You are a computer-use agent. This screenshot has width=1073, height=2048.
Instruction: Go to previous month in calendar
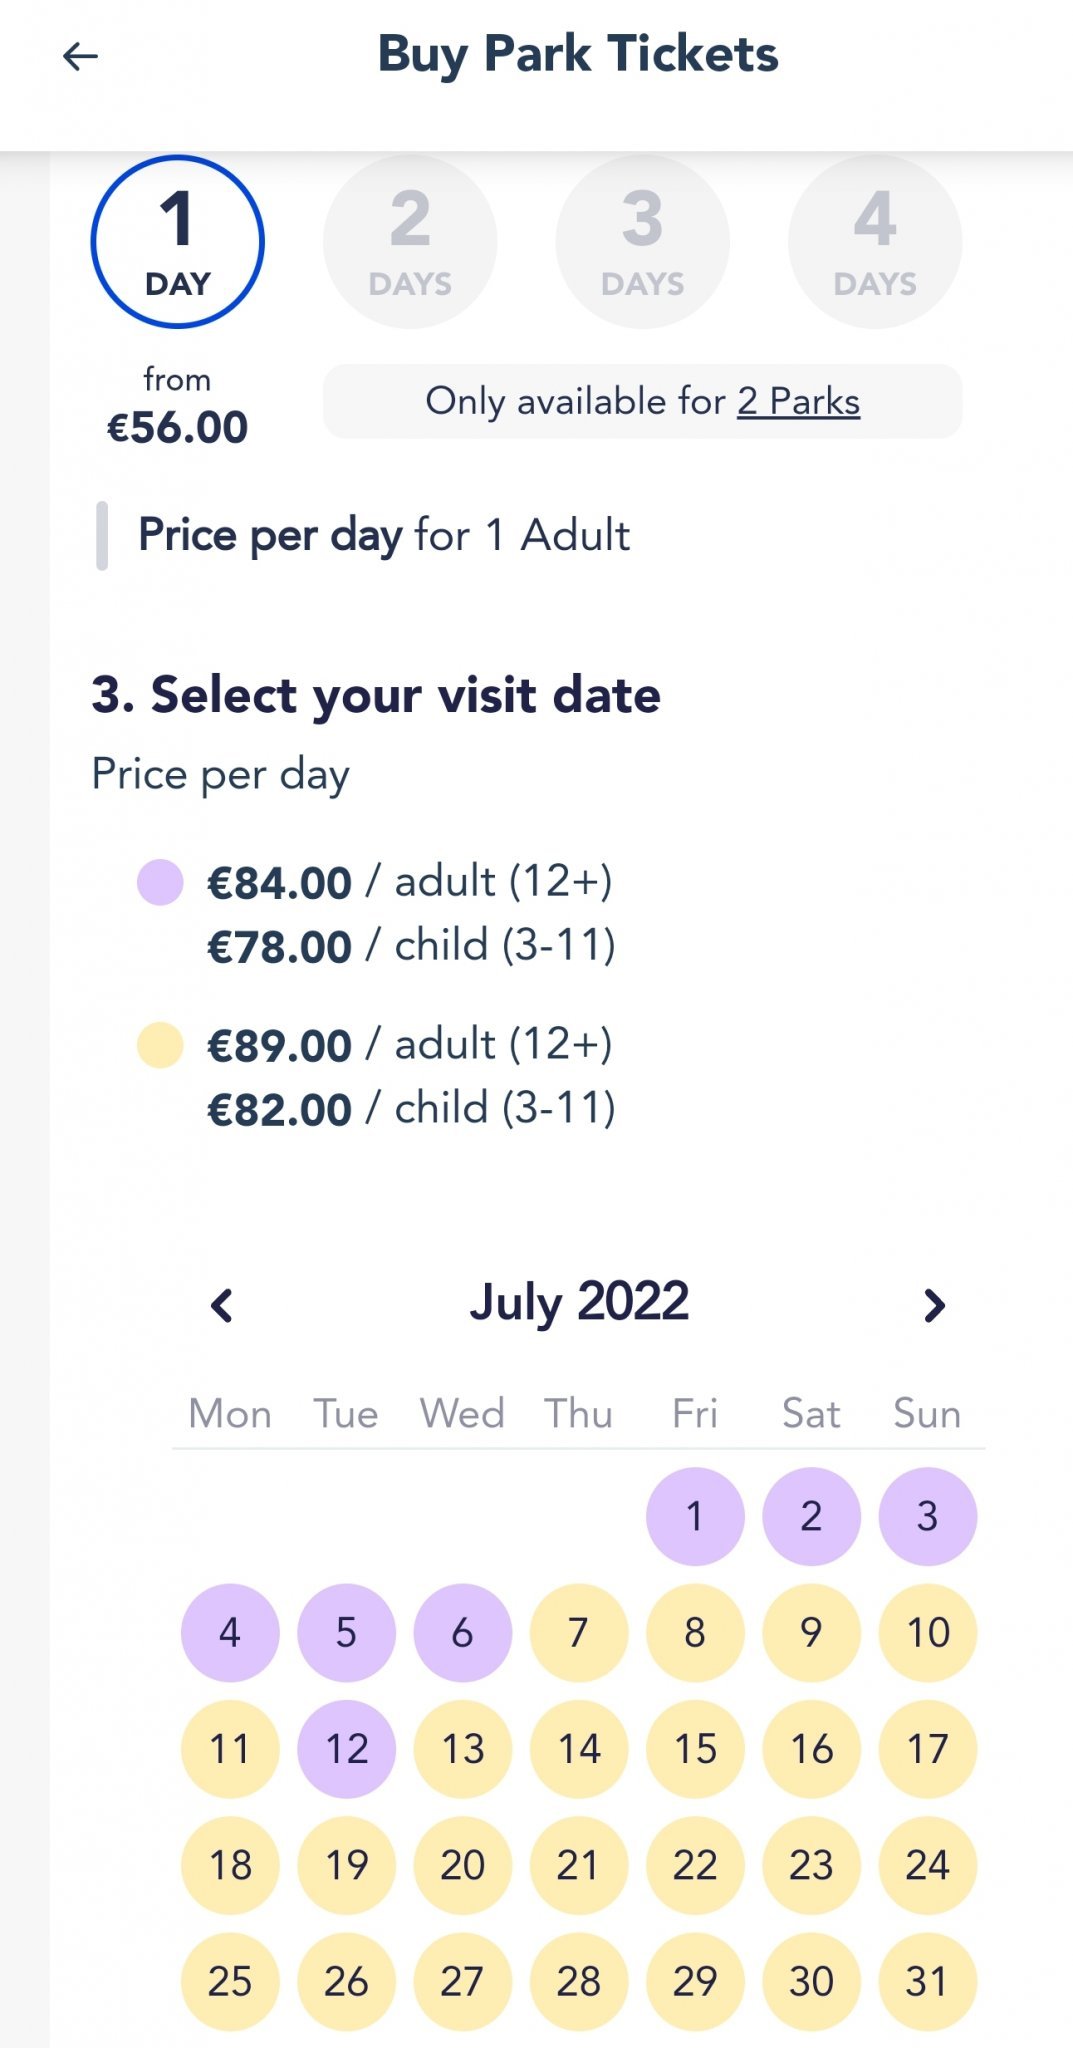(222, 1305)
